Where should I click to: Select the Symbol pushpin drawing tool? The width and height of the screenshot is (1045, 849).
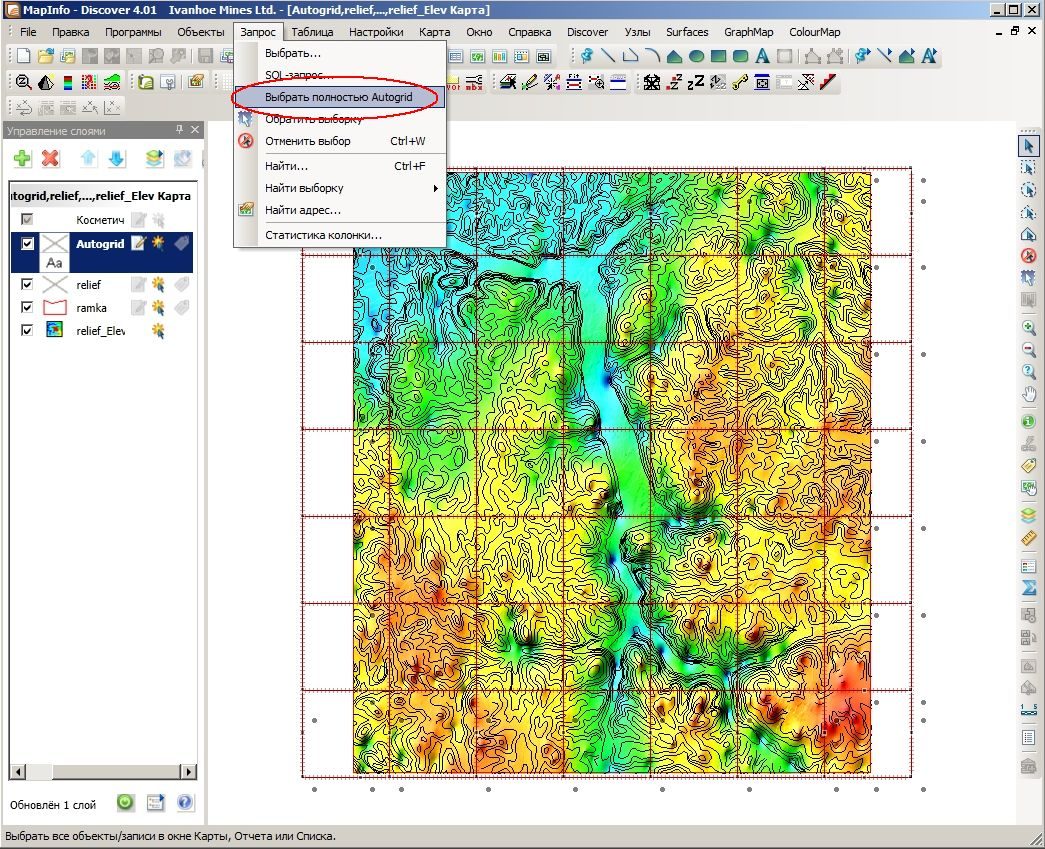point(586,56)
